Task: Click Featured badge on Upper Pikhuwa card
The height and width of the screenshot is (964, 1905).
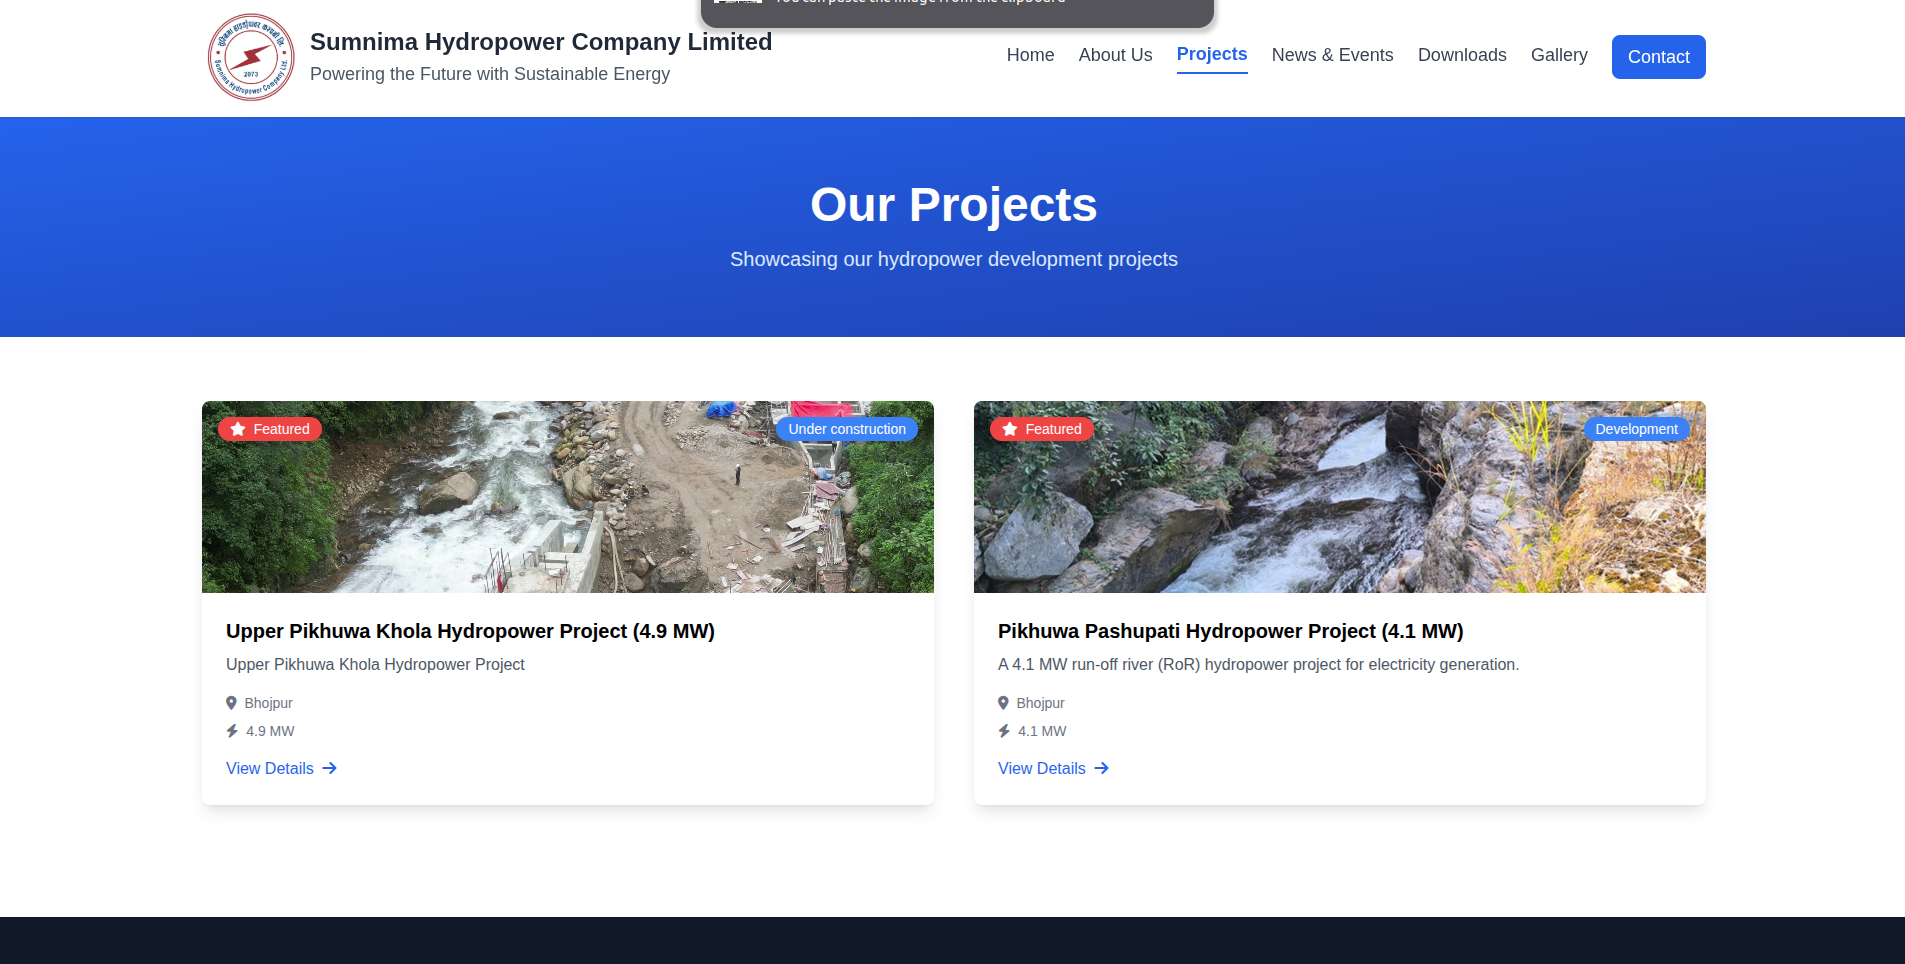Action: coord(270,429)
